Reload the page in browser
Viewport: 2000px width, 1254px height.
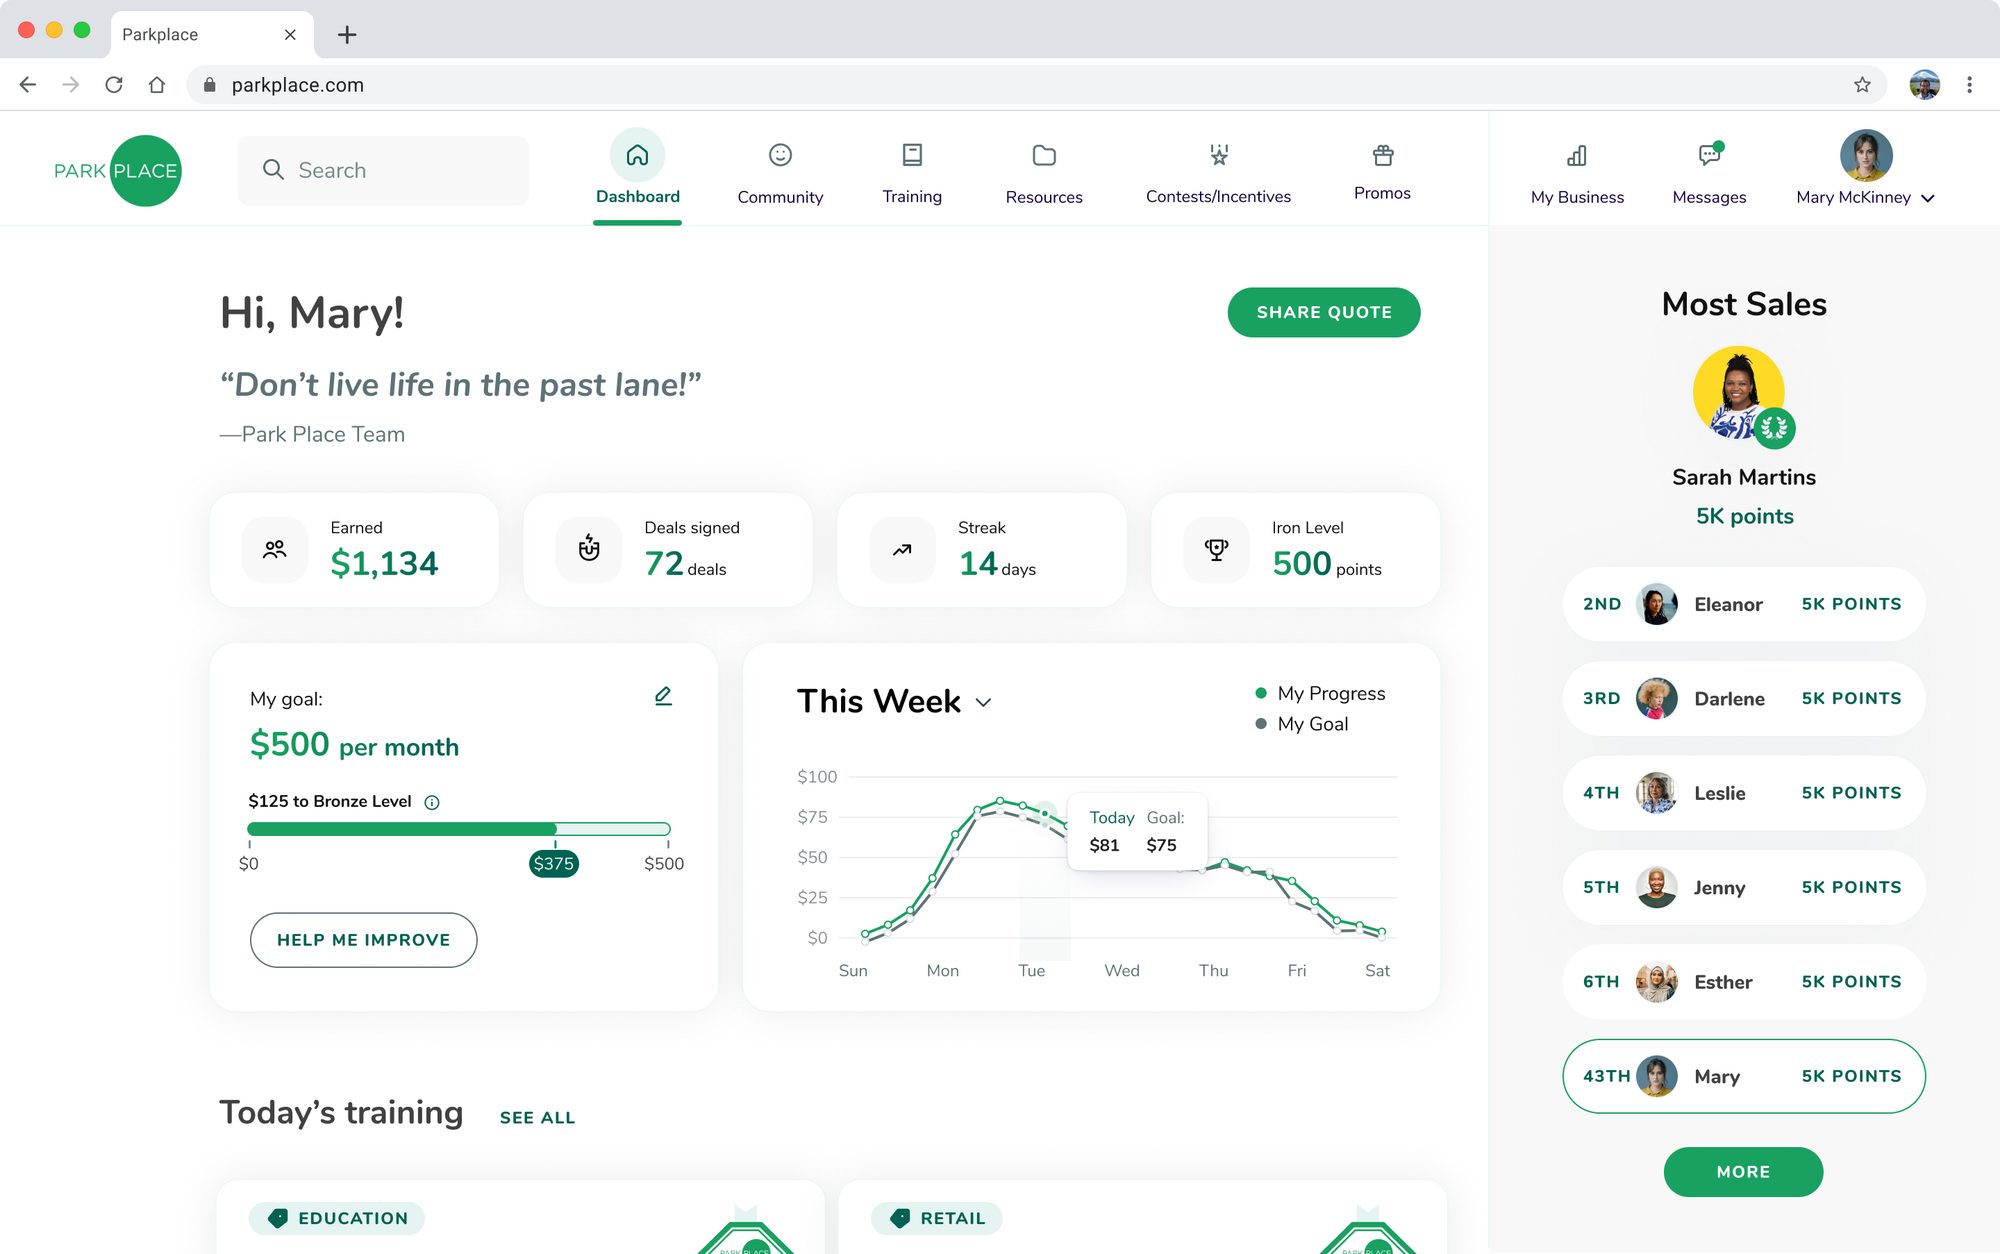(x=114, y=85)
